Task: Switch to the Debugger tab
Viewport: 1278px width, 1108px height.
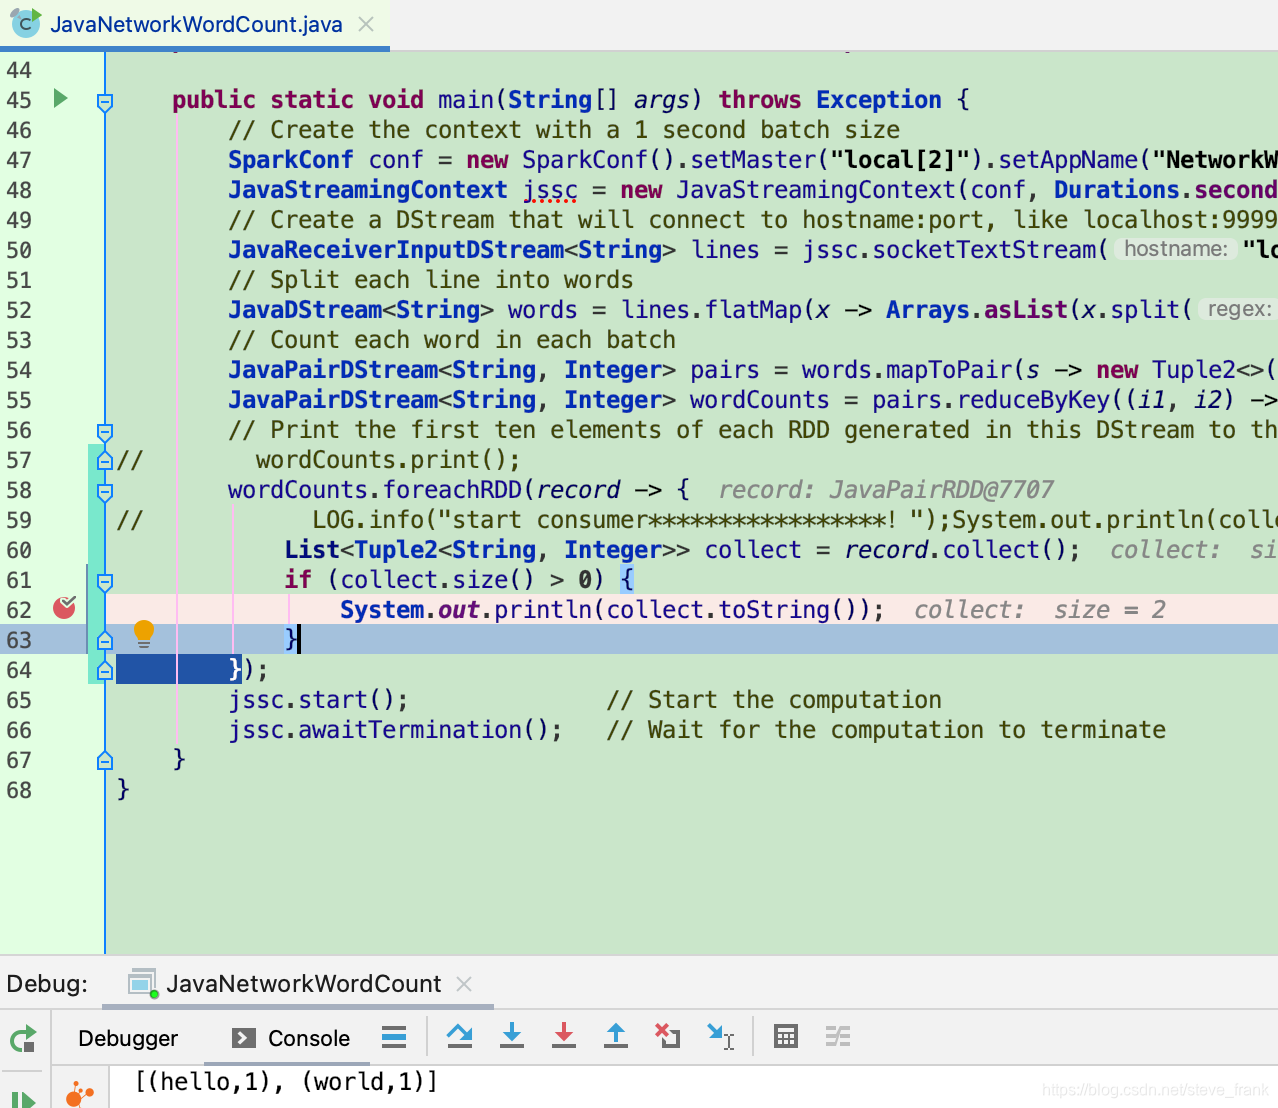Action: 128,1038
